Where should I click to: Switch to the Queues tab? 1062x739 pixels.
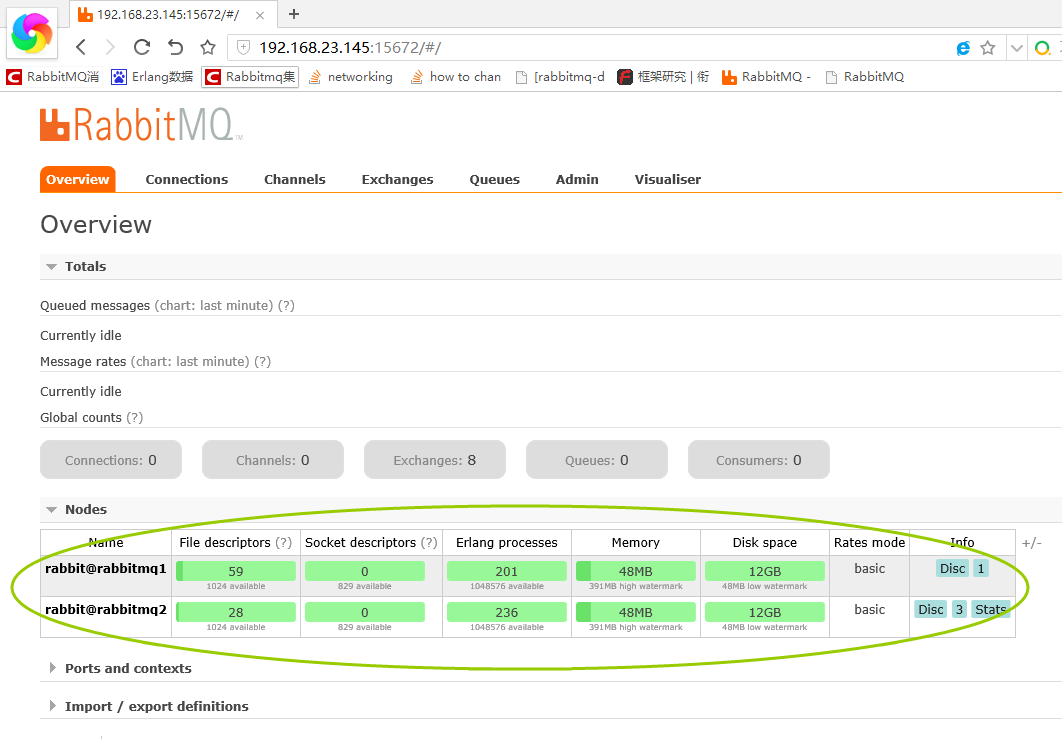click(494, 180)
